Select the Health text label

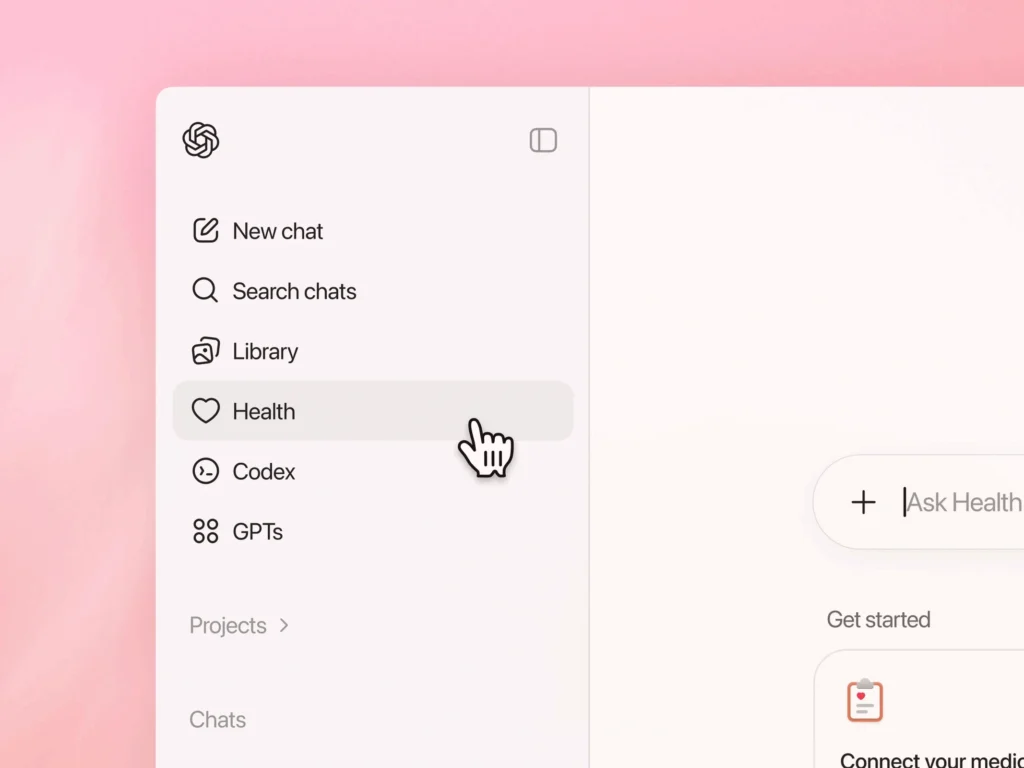tap(264, 411)
